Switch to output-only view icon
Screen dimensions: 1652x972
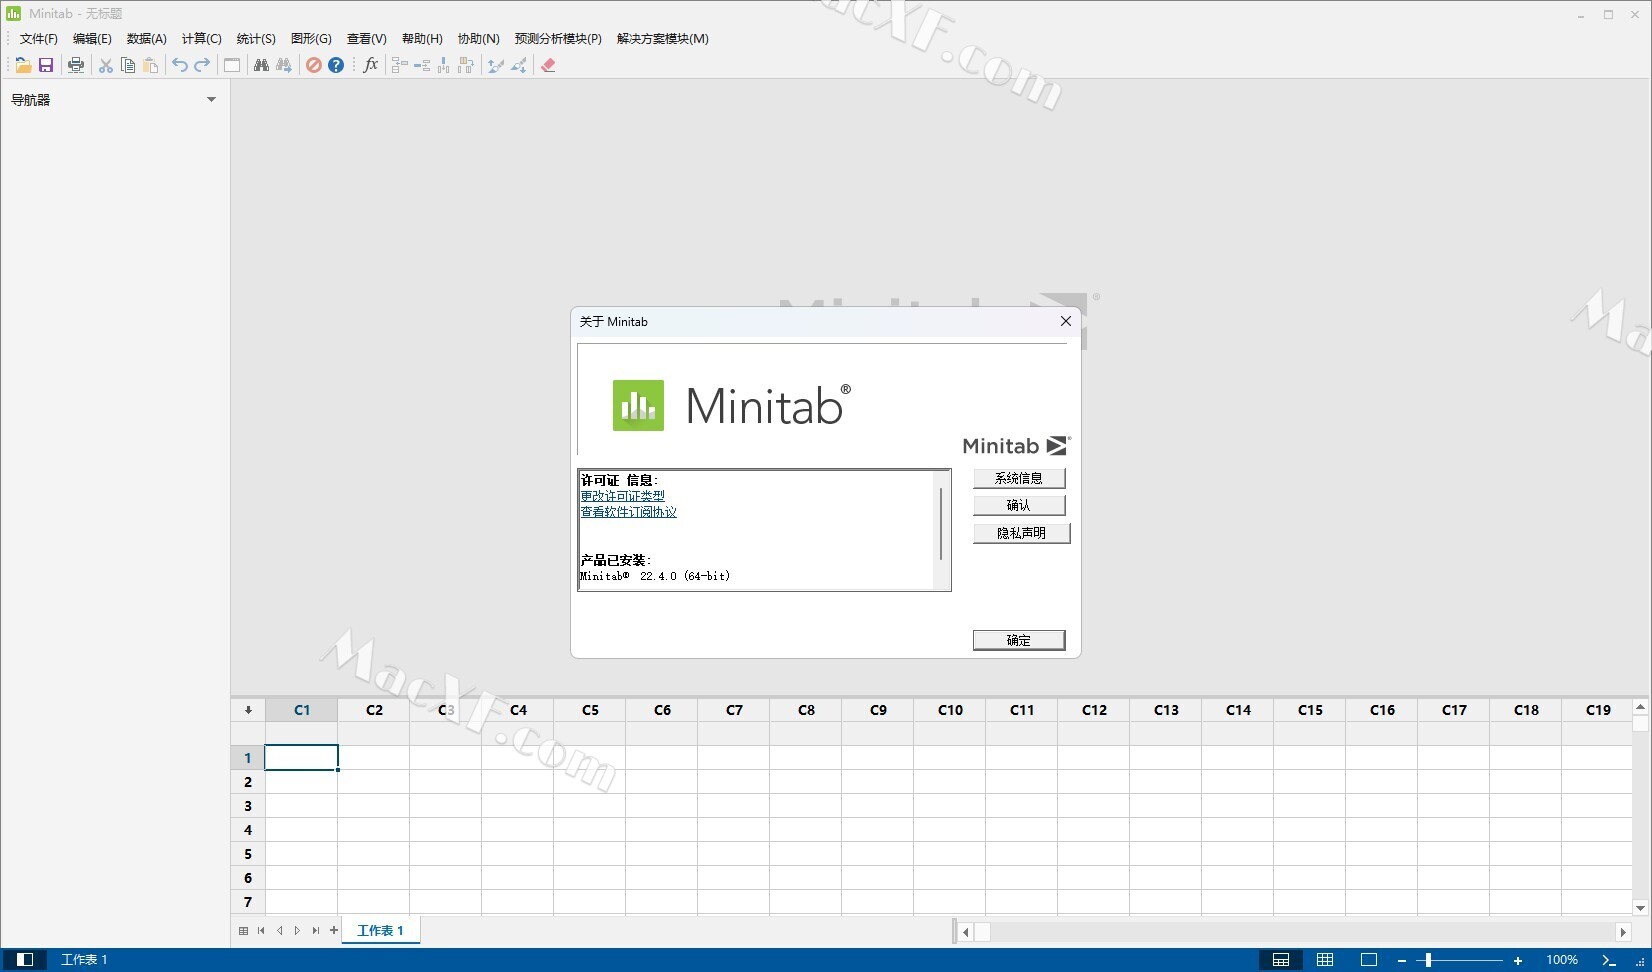(1369, 959)
